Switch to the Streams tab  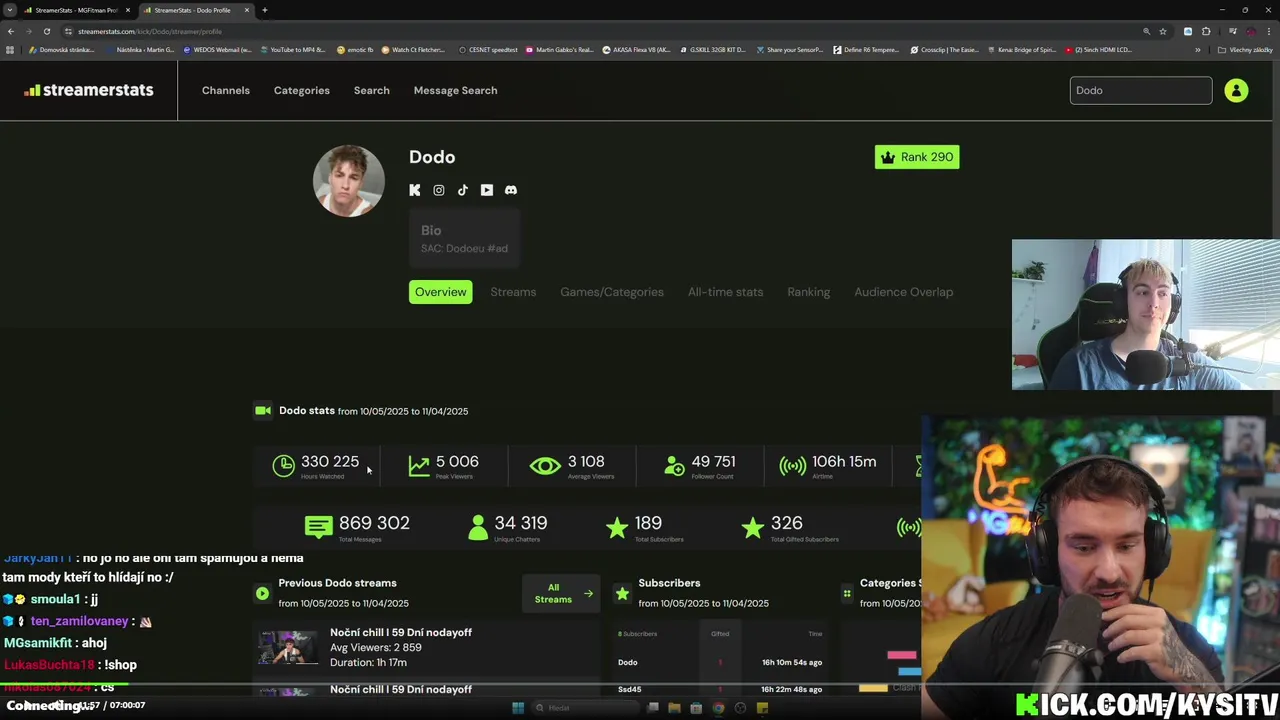(x=513, y=292)
